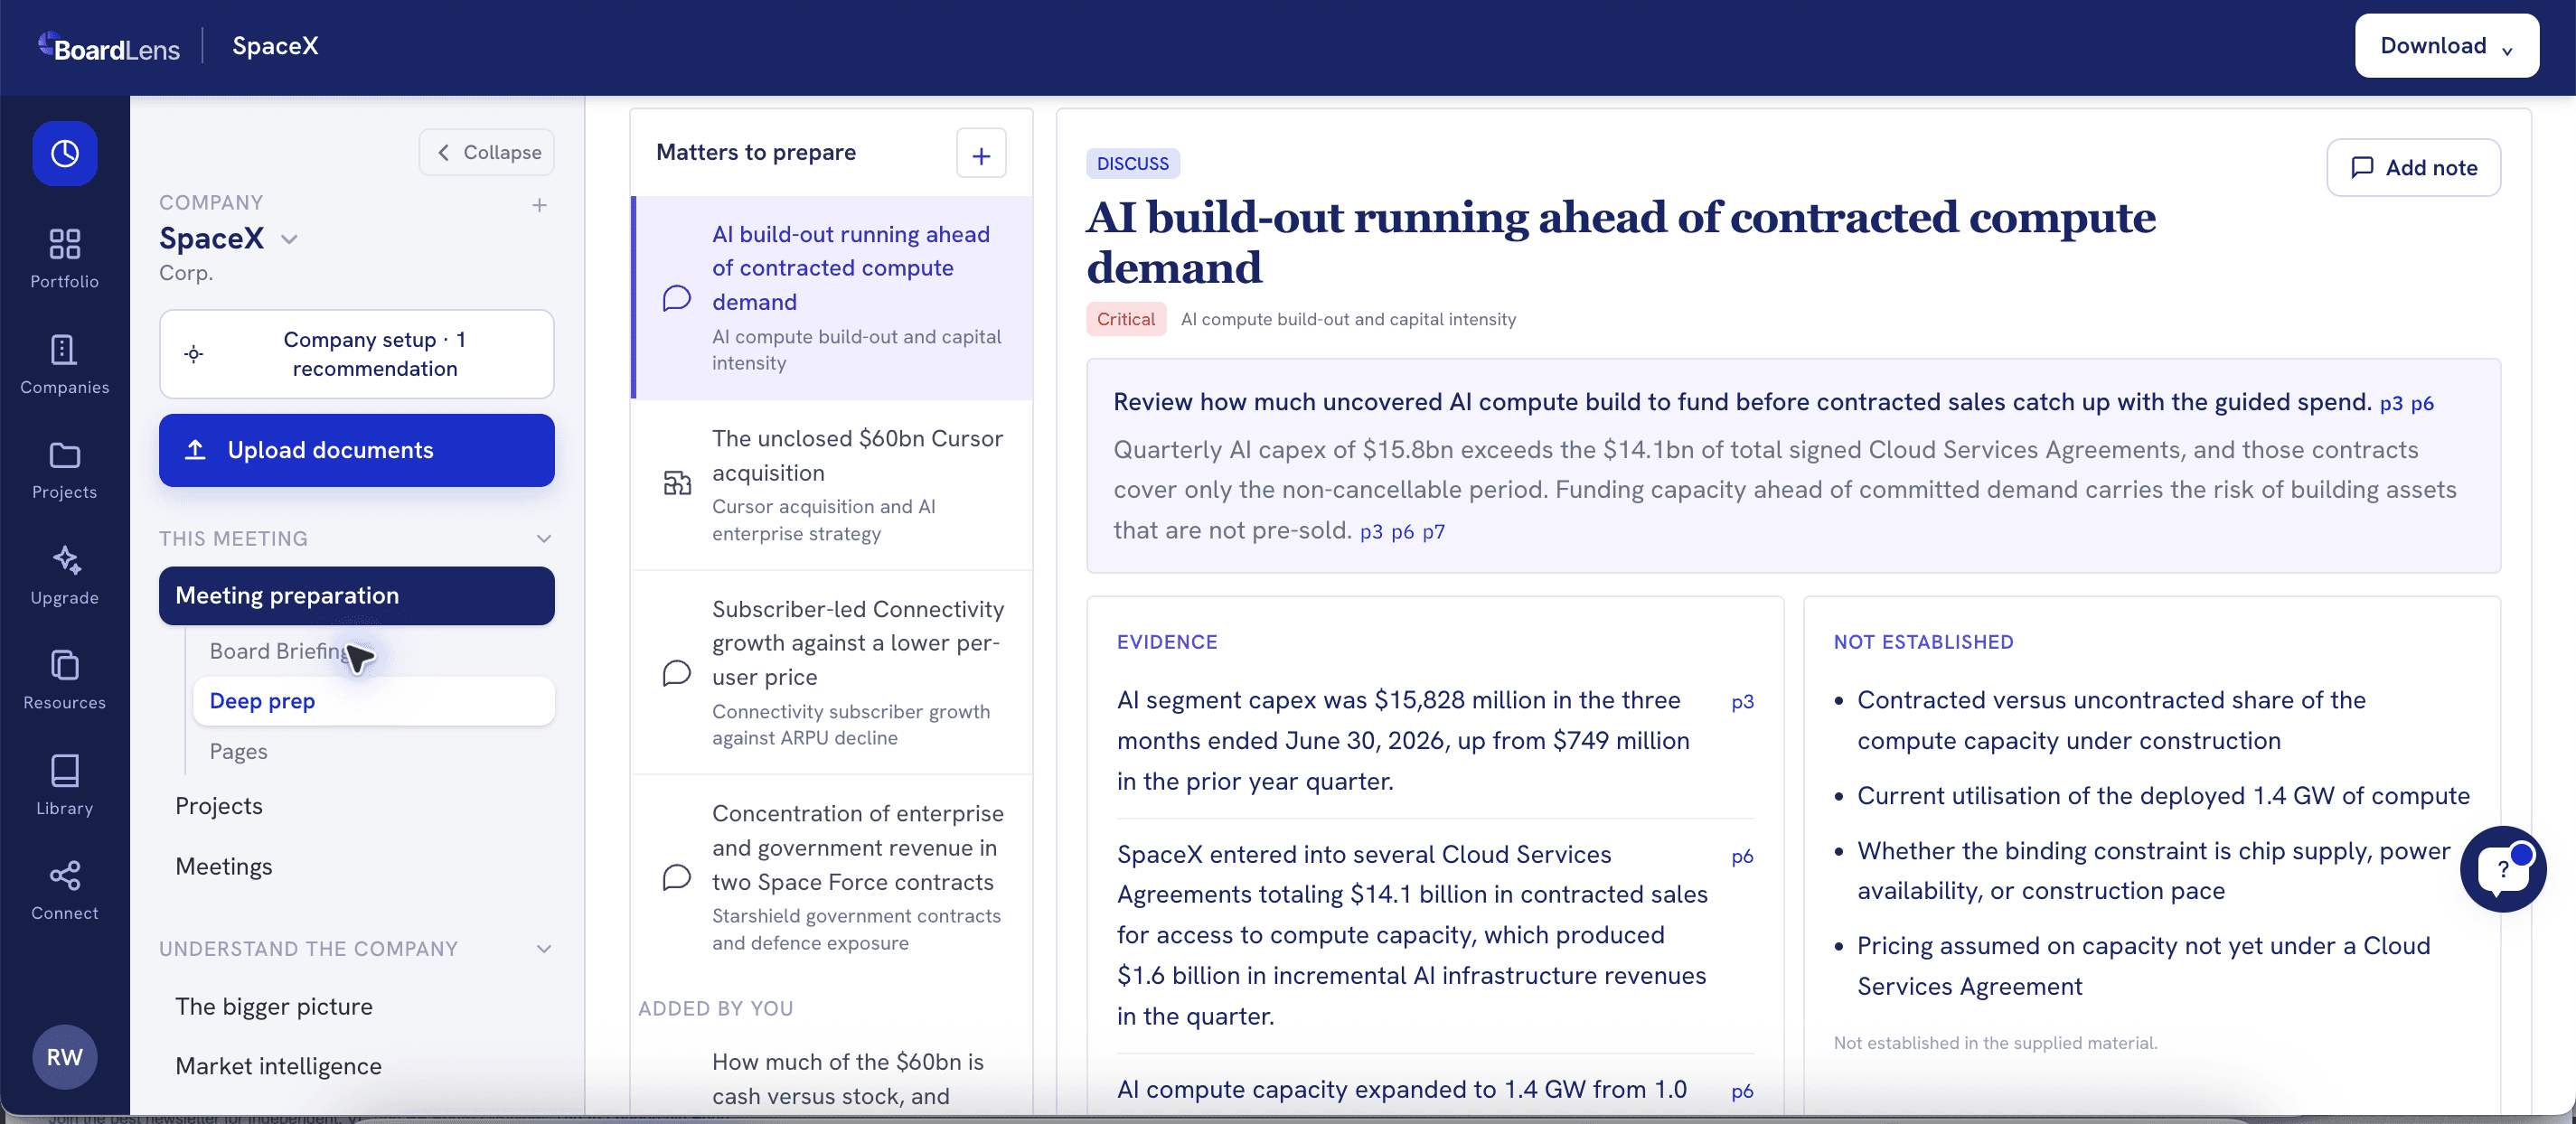Viewport: 2576px width, 1124px height.
Task: Click the EVIDENCE heading
Action: pyautogui.click(x=1166, y=642)
